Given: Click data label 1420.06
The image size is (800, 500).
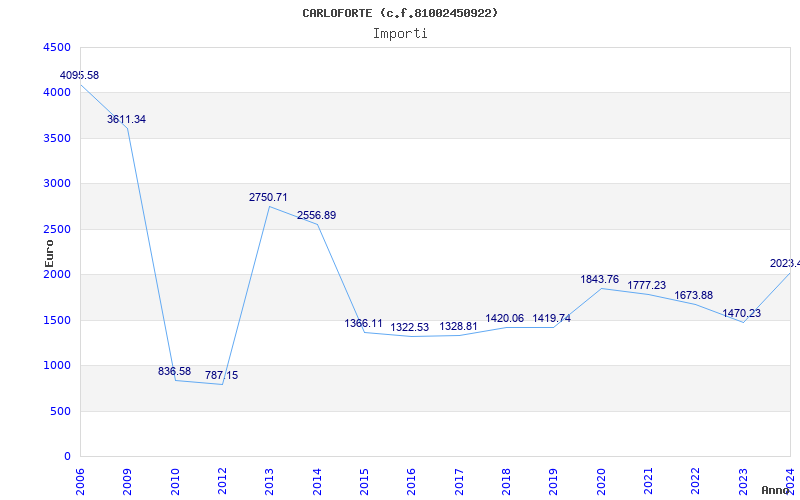Looking at the screenshot, I should click(505, 319).
